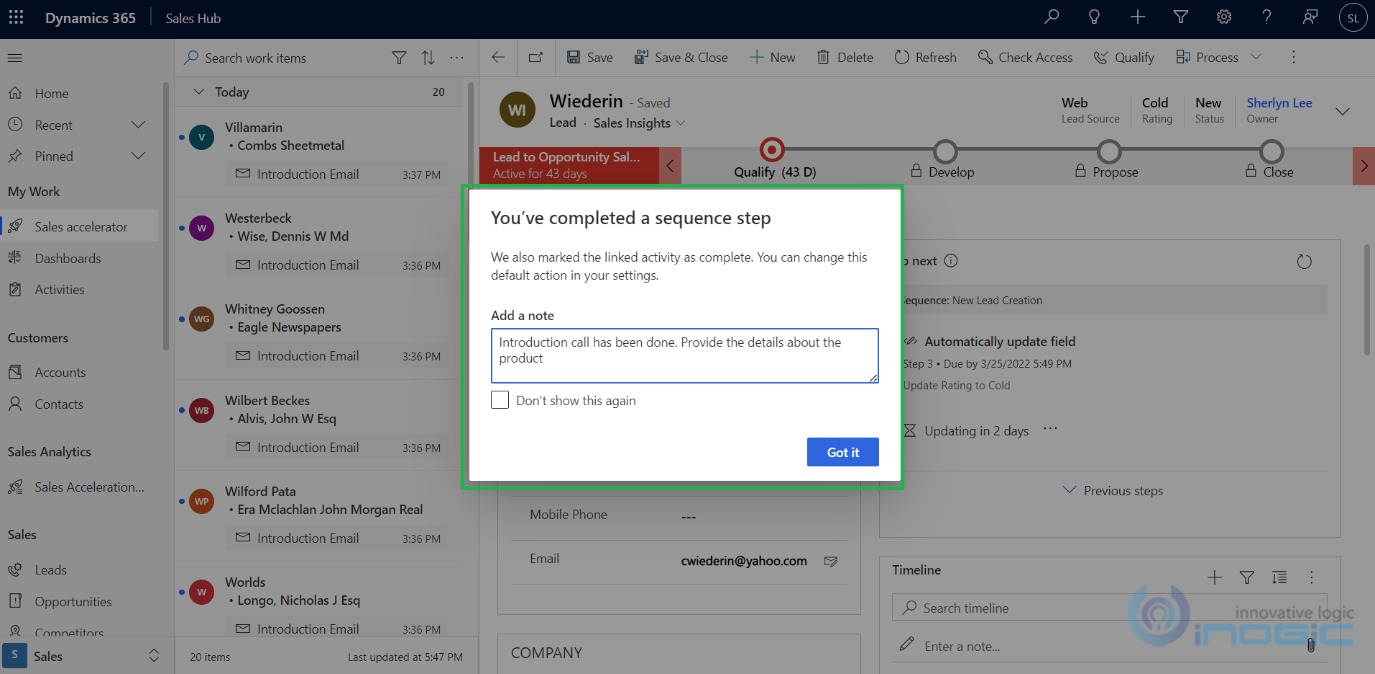
Task: Open the settings gear
Action: [x=1224, y=17]
